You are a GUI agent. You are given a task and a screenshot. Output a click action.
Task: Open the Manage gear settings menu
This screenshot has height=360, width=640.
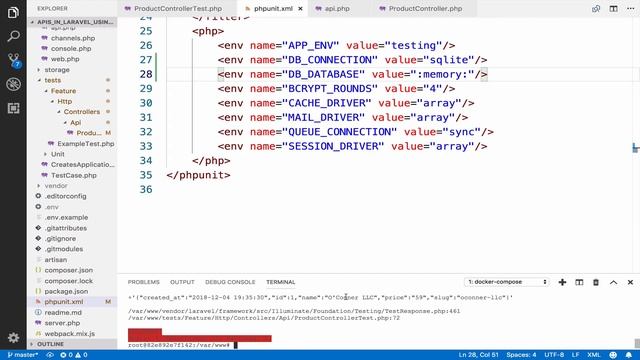click(13, 338)
